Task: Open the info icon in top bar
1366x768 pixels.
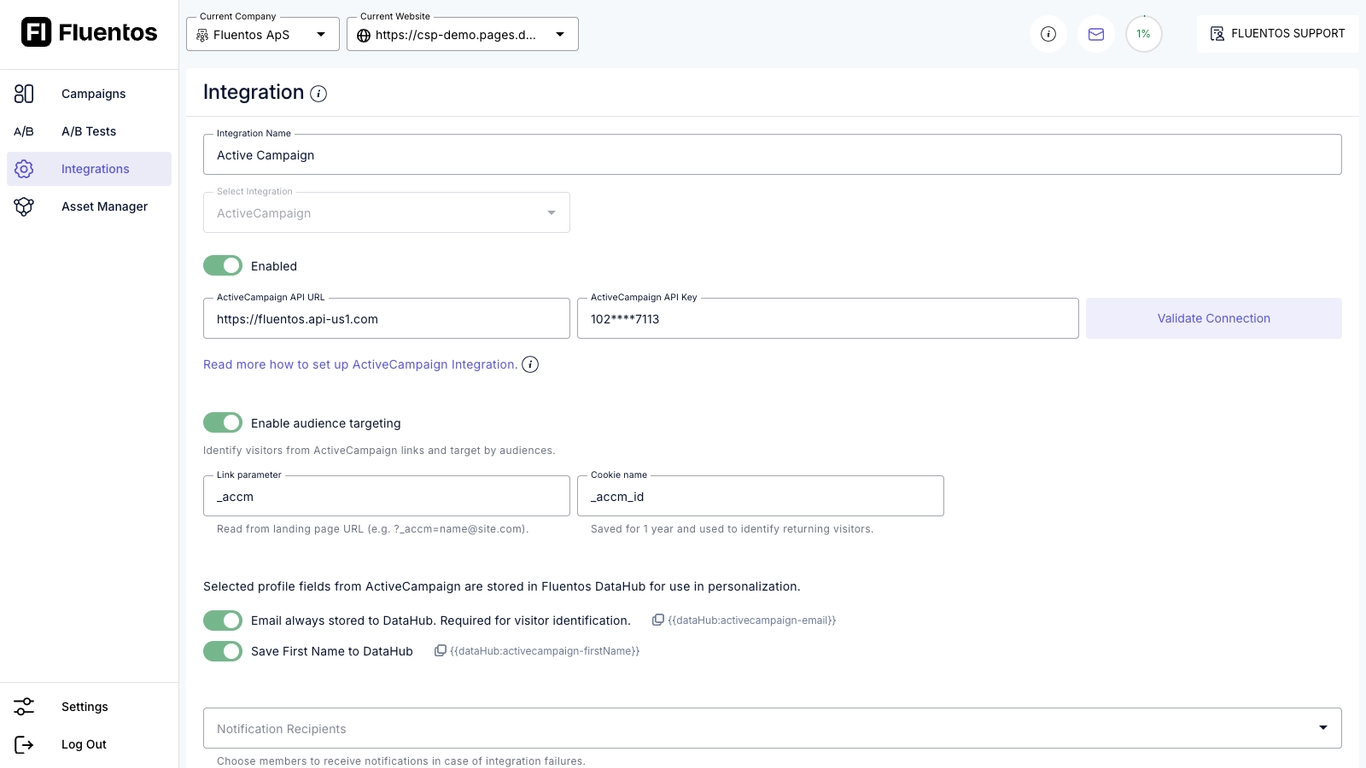Action: pos(1048,34)
